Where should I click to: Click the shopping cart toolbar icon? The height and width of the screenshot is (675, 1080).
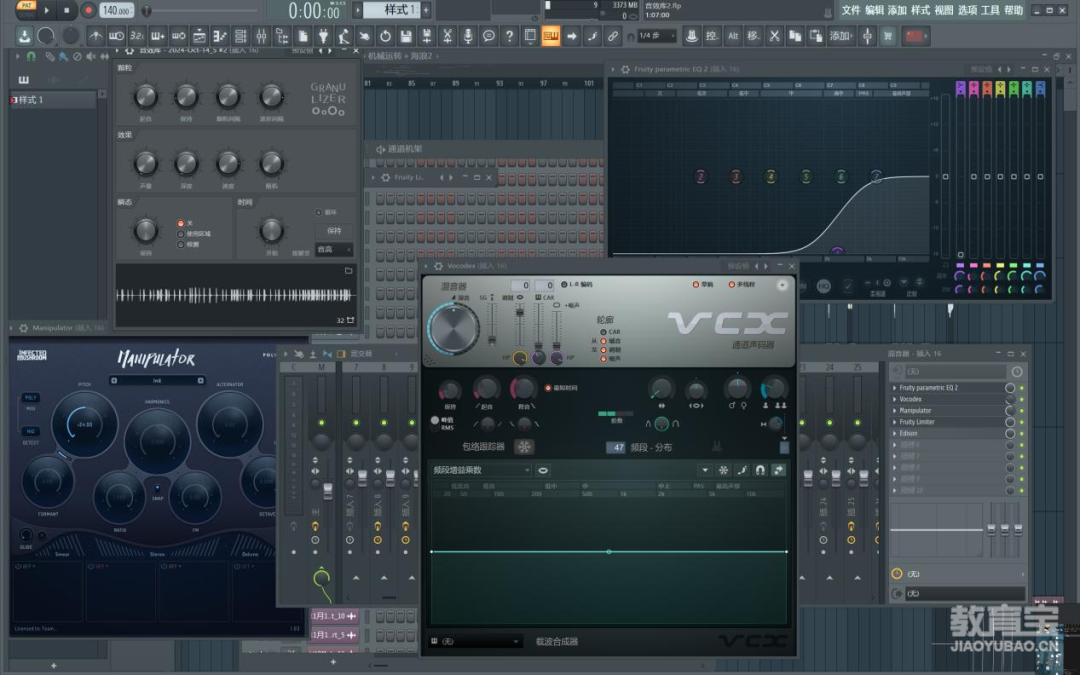(888, 36)
